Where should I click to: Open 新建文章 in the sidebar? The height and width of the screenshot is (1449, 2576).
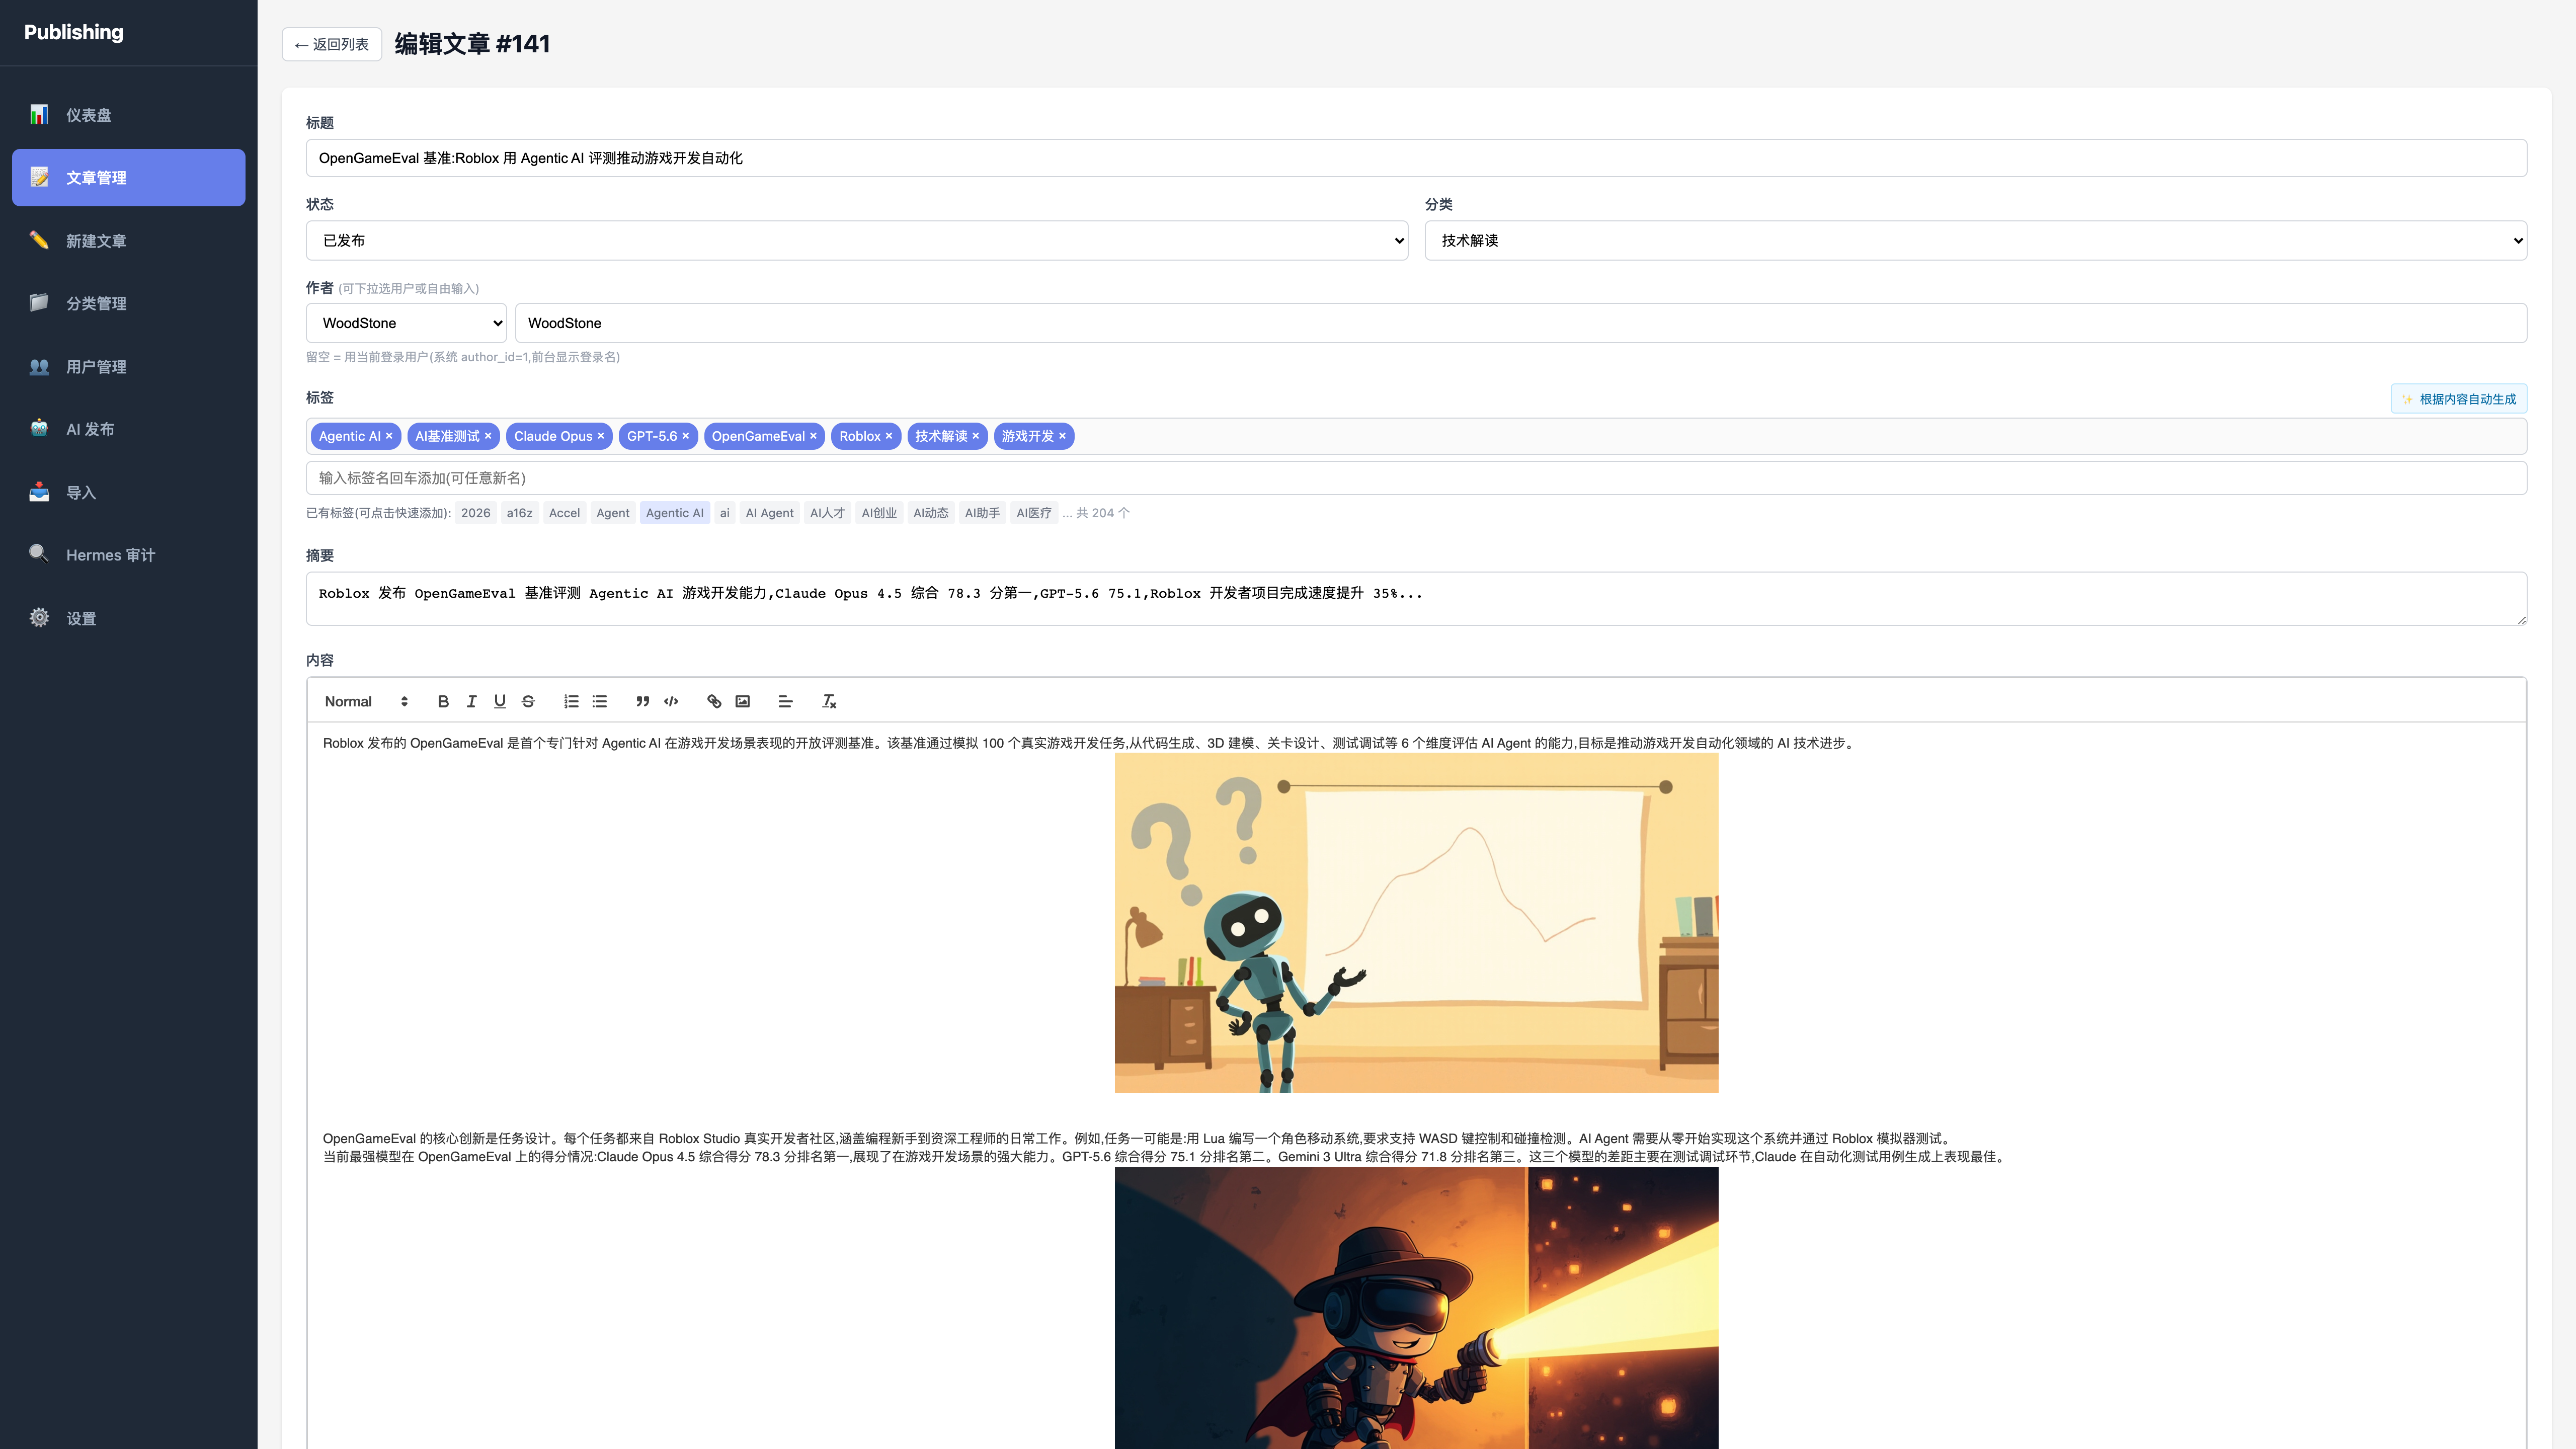(129, 241)
